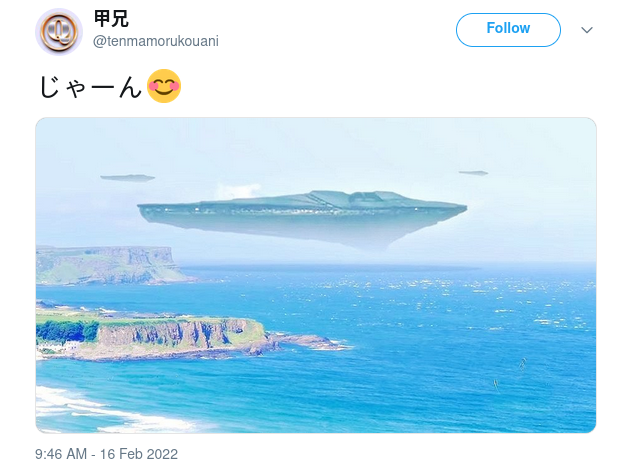This screenshot has width=630, height=468.
Task: Select the じゃーん tweet text
Action: click(91, 87)
